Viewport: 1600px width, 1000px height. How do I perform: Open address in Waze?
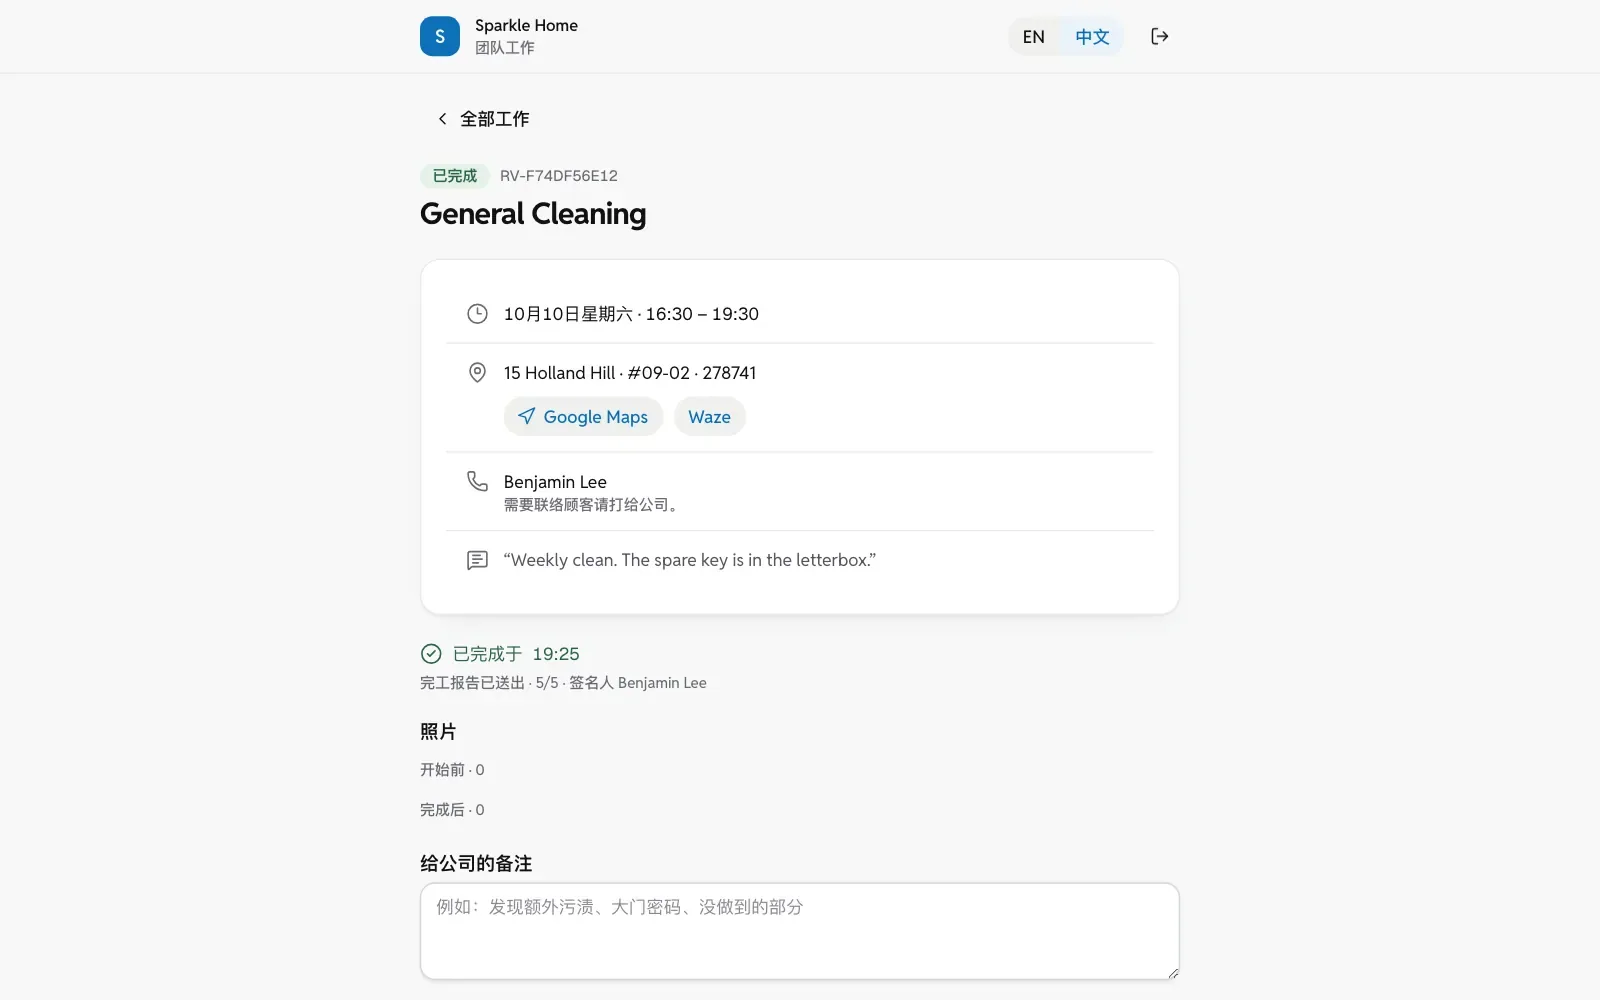pos(709,417)
